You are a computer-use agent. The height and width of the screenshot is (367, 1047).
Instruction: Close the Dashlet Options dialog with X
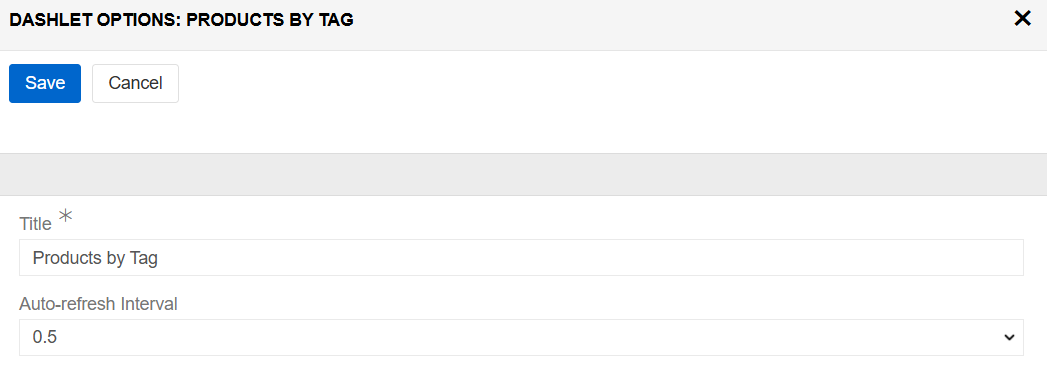click(1022, 19)
